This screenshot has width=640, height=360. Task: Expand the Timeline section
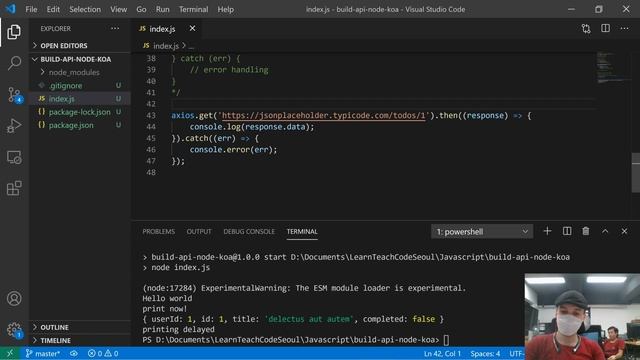(80, 340)
